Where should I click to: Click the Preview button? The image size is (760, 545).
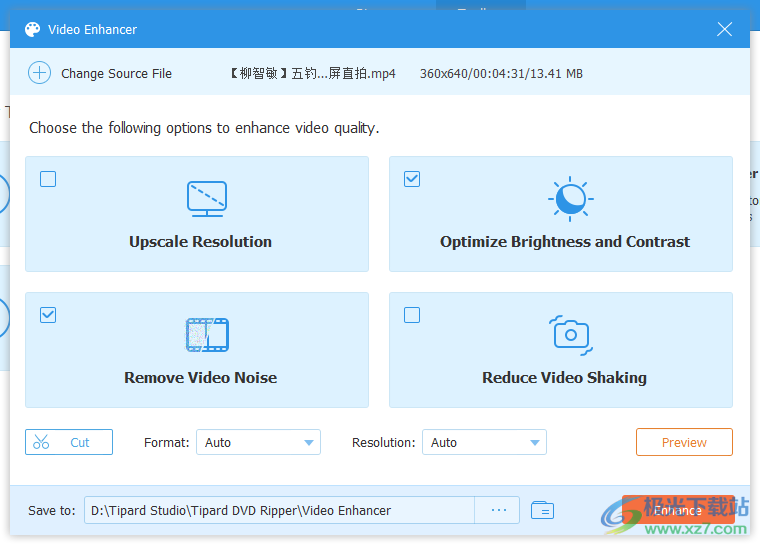(684, 442)
